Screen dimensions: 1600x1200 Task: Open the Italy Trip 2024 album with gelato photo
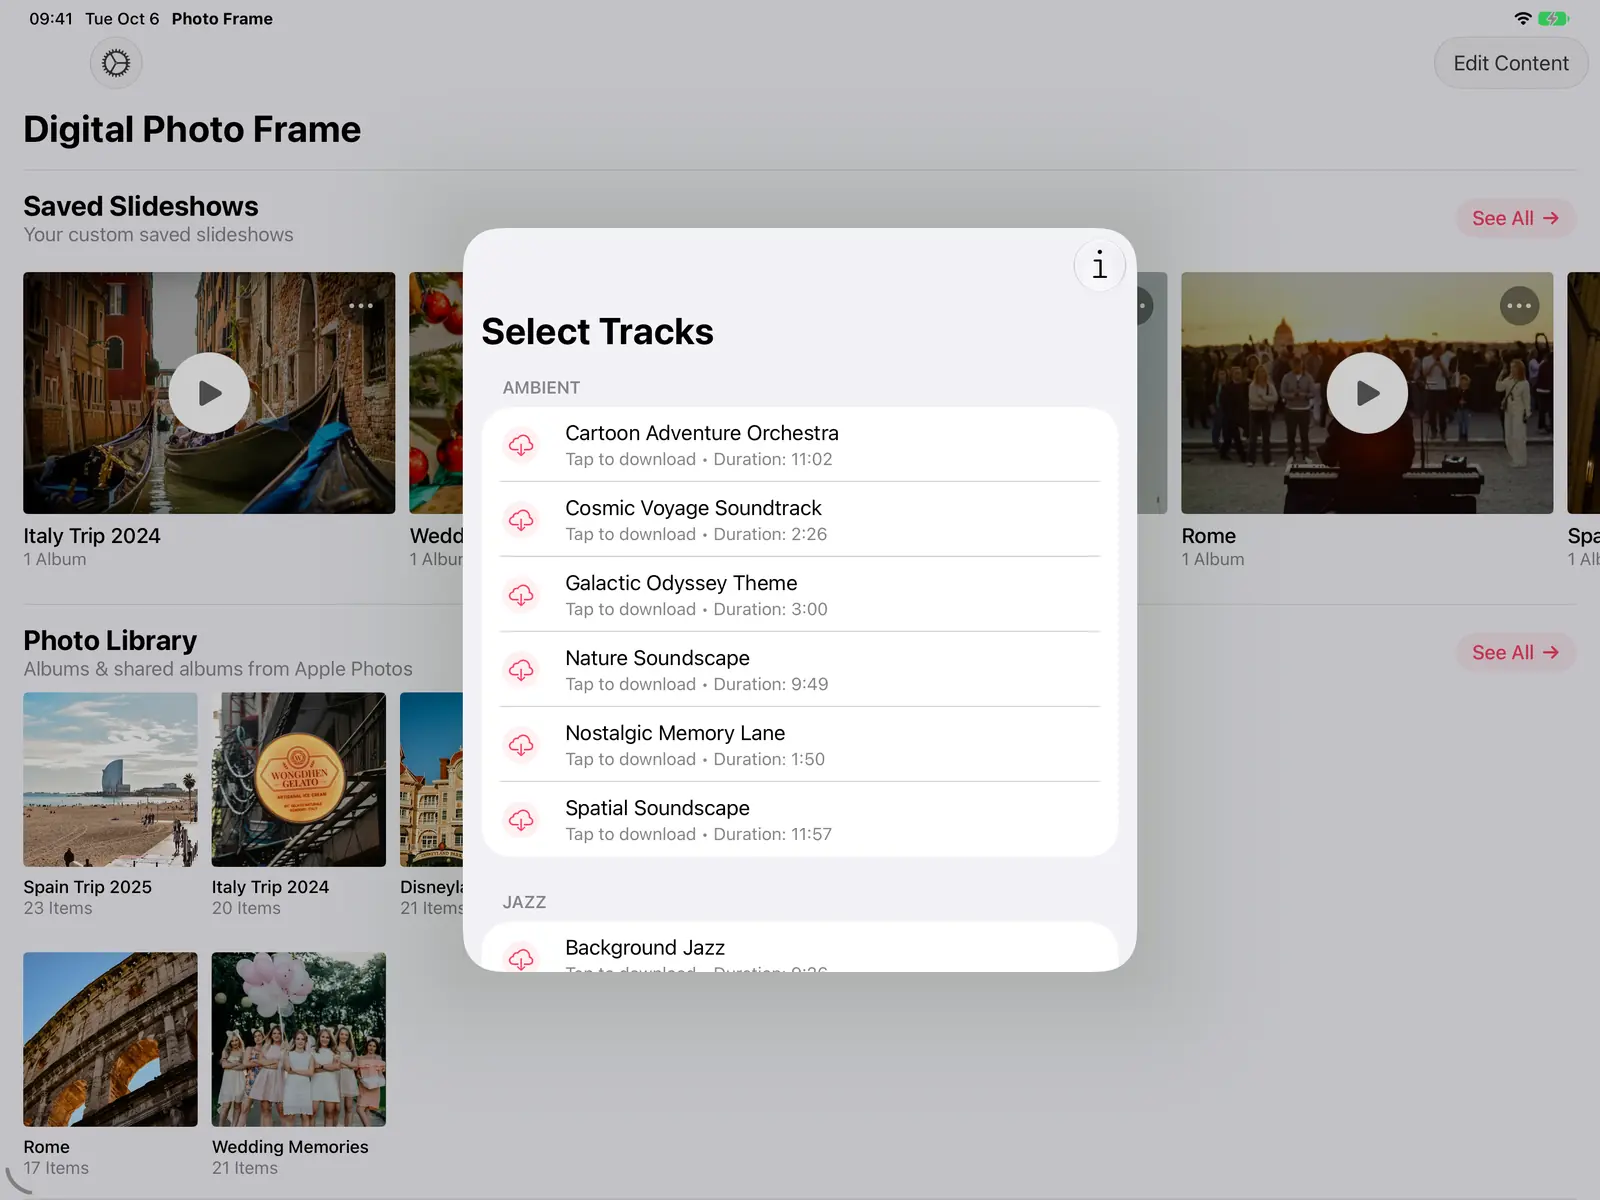pos(299,780)
